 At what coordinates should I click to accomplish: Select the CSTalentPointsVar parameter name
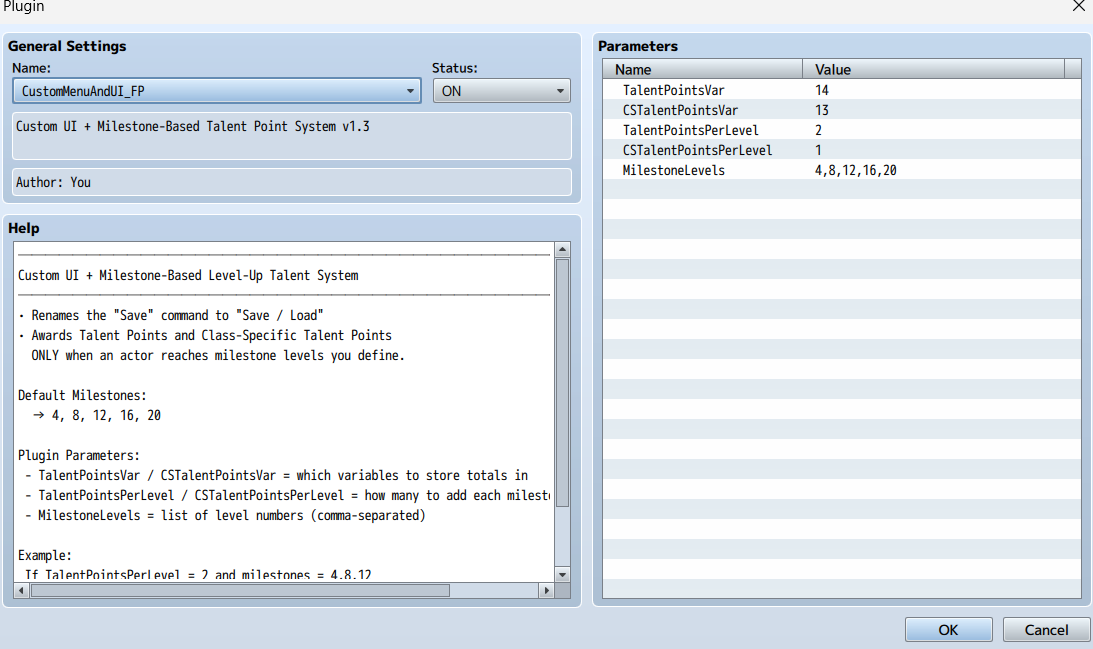pos(680,110)
